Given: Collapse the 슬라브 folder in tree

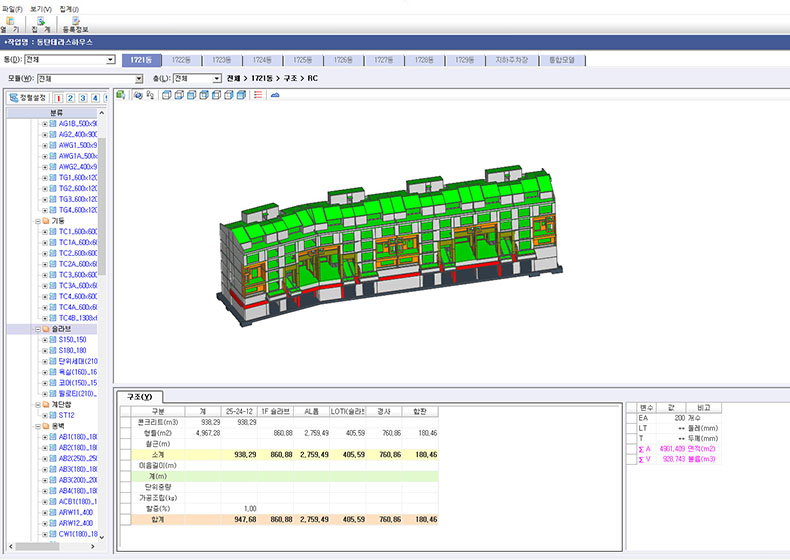Looking at the screenshot, I should tap(38, 329).
